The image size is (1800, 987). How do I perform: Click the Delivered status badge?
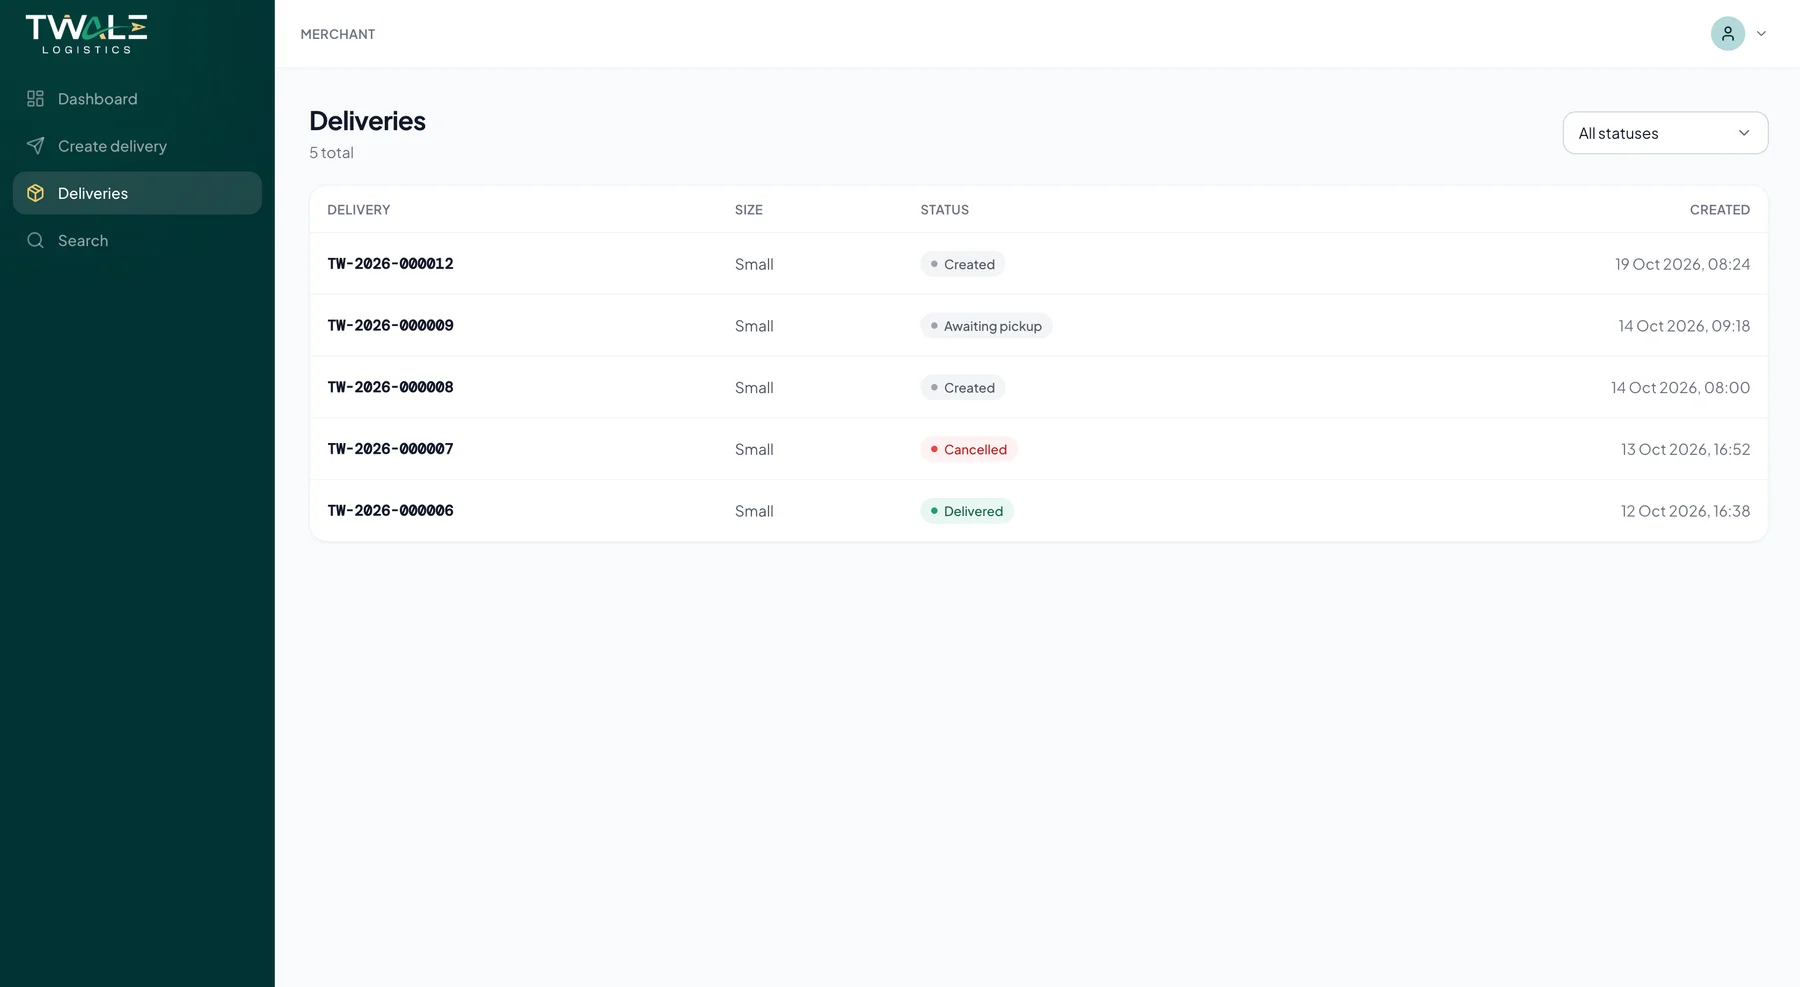click(967, 511)
